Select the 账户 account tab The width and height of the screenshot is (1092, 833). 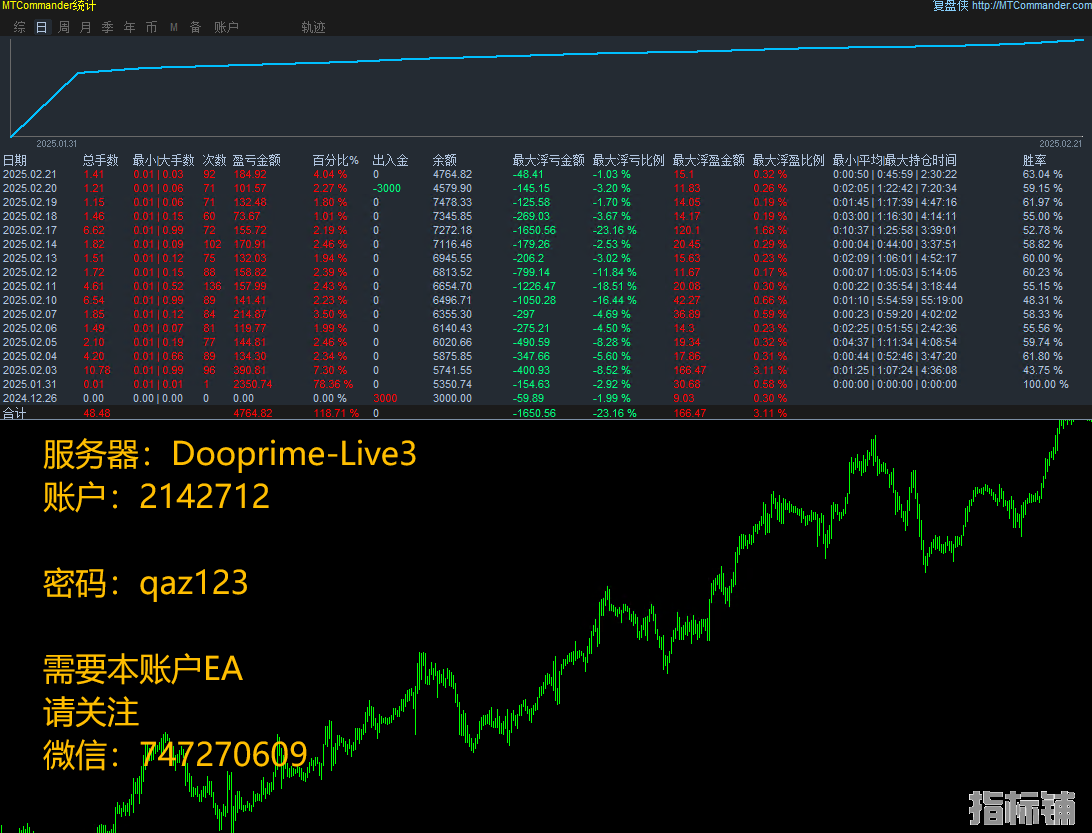pos(226,27)
